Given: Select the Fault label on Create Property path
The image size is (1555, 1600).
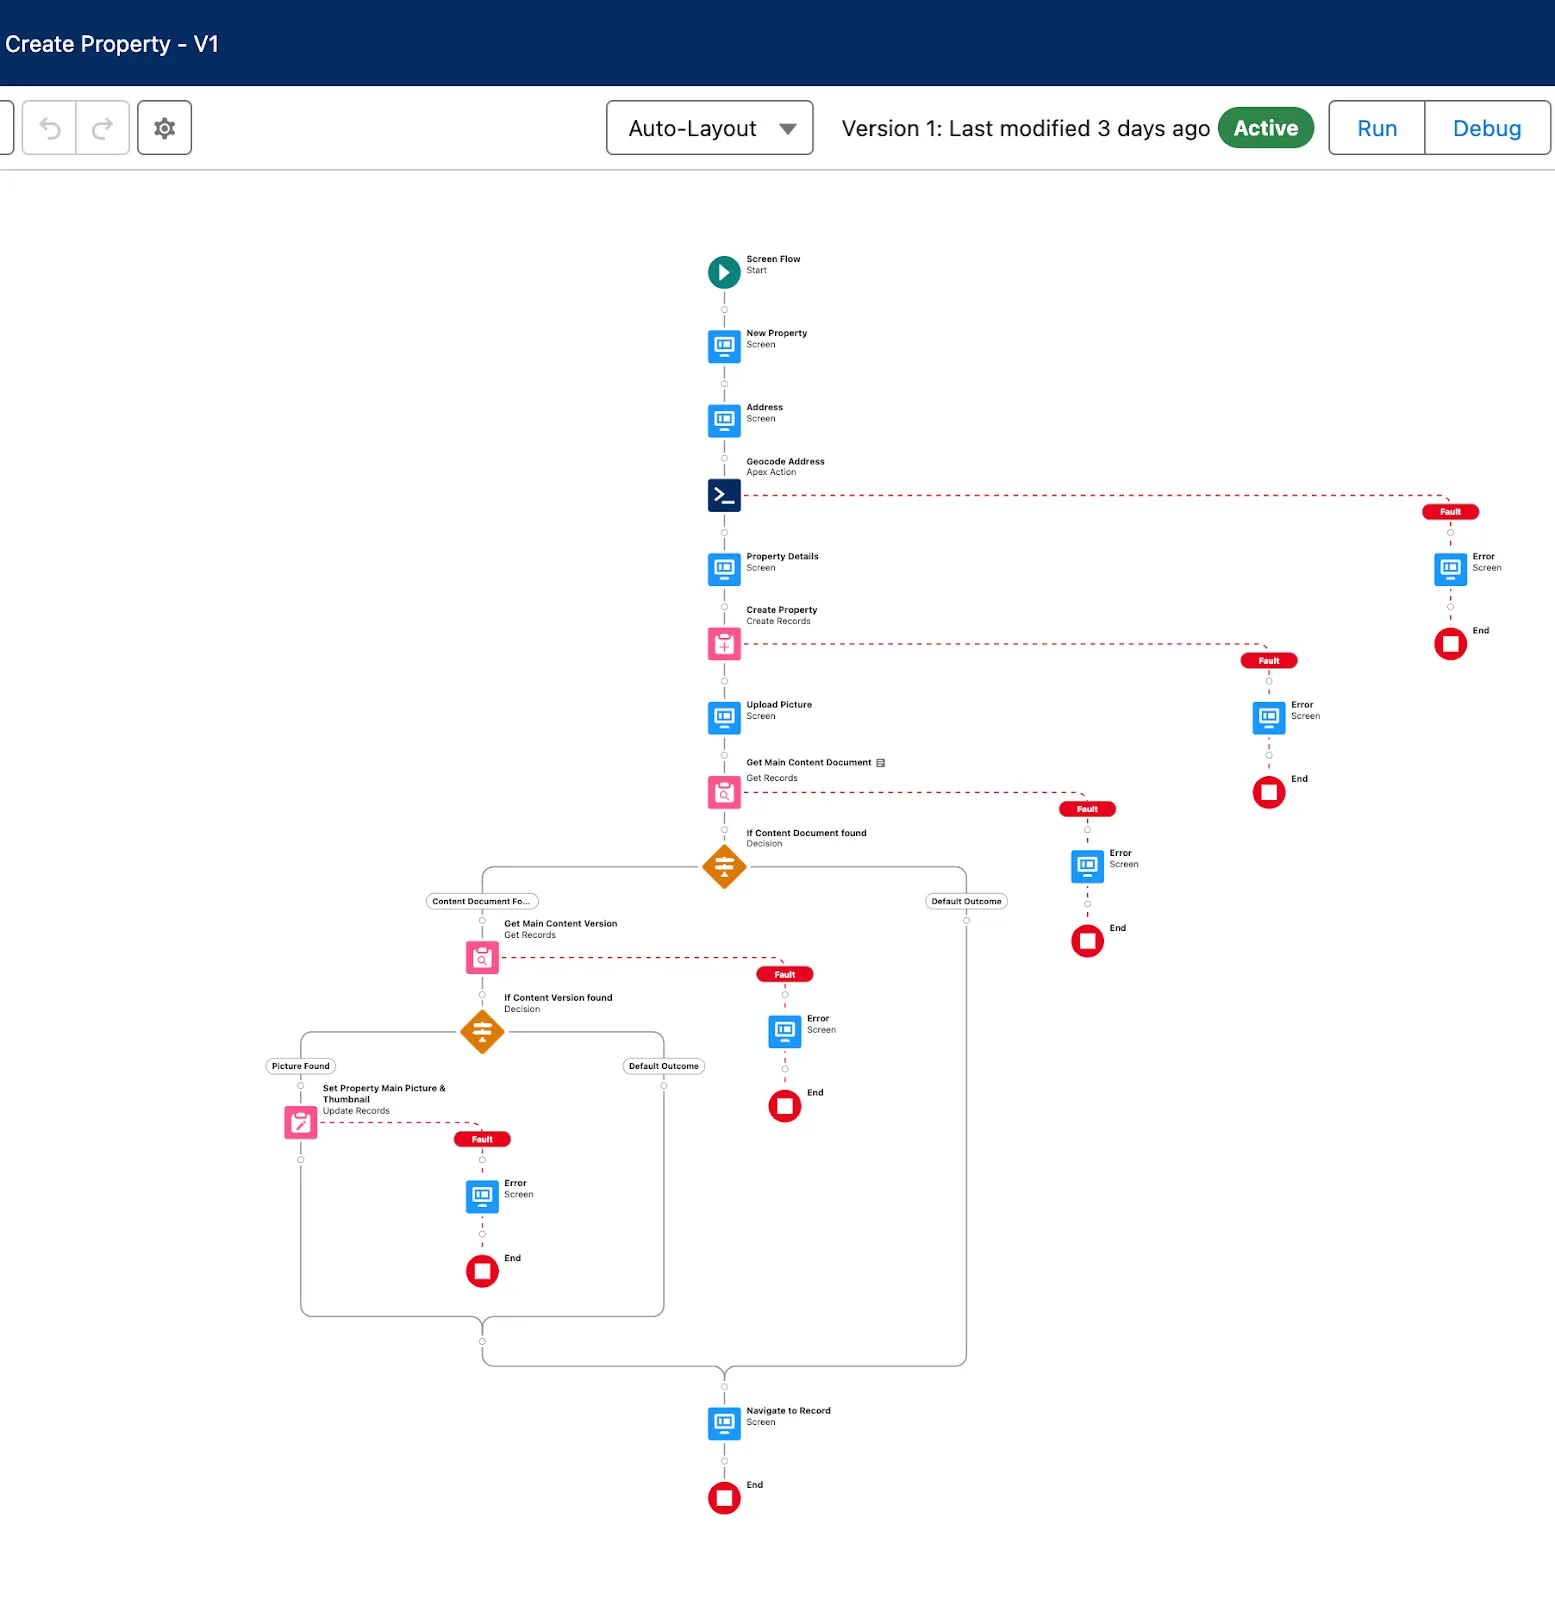Looking at the screenshot, I should coord(1269,661).
